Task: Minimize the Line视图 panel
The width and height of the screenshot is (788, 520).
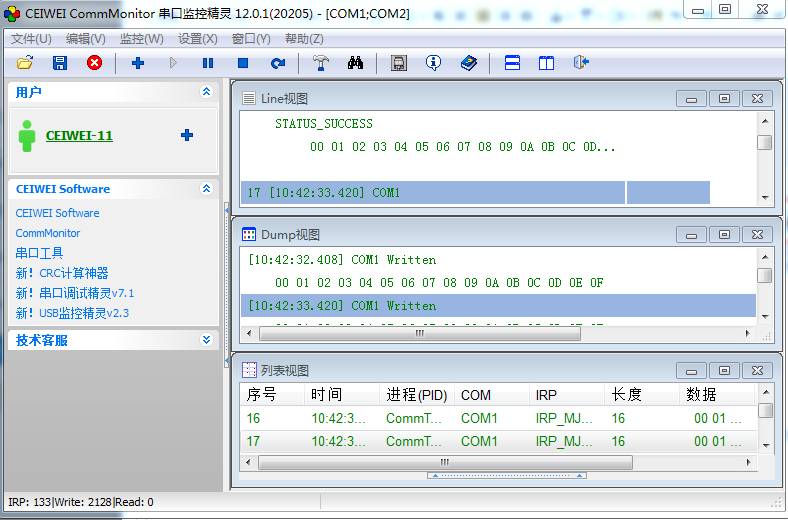Action: coord(691,99)
